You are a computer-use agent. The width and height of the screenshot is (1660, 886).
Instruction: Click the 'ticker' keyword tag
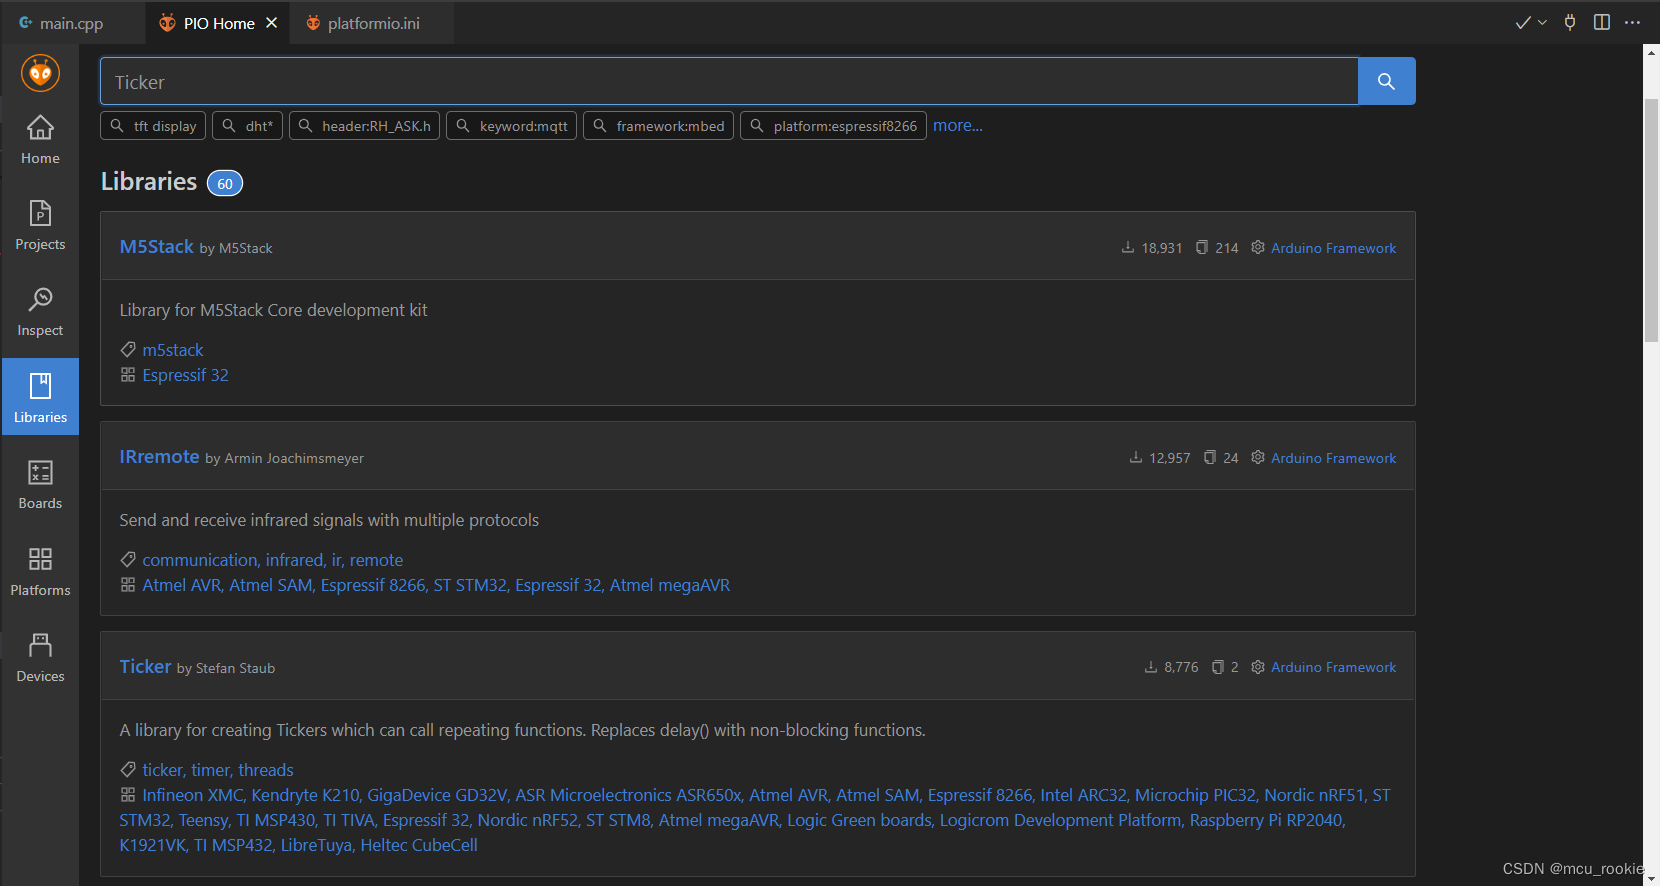pos(163,770)
